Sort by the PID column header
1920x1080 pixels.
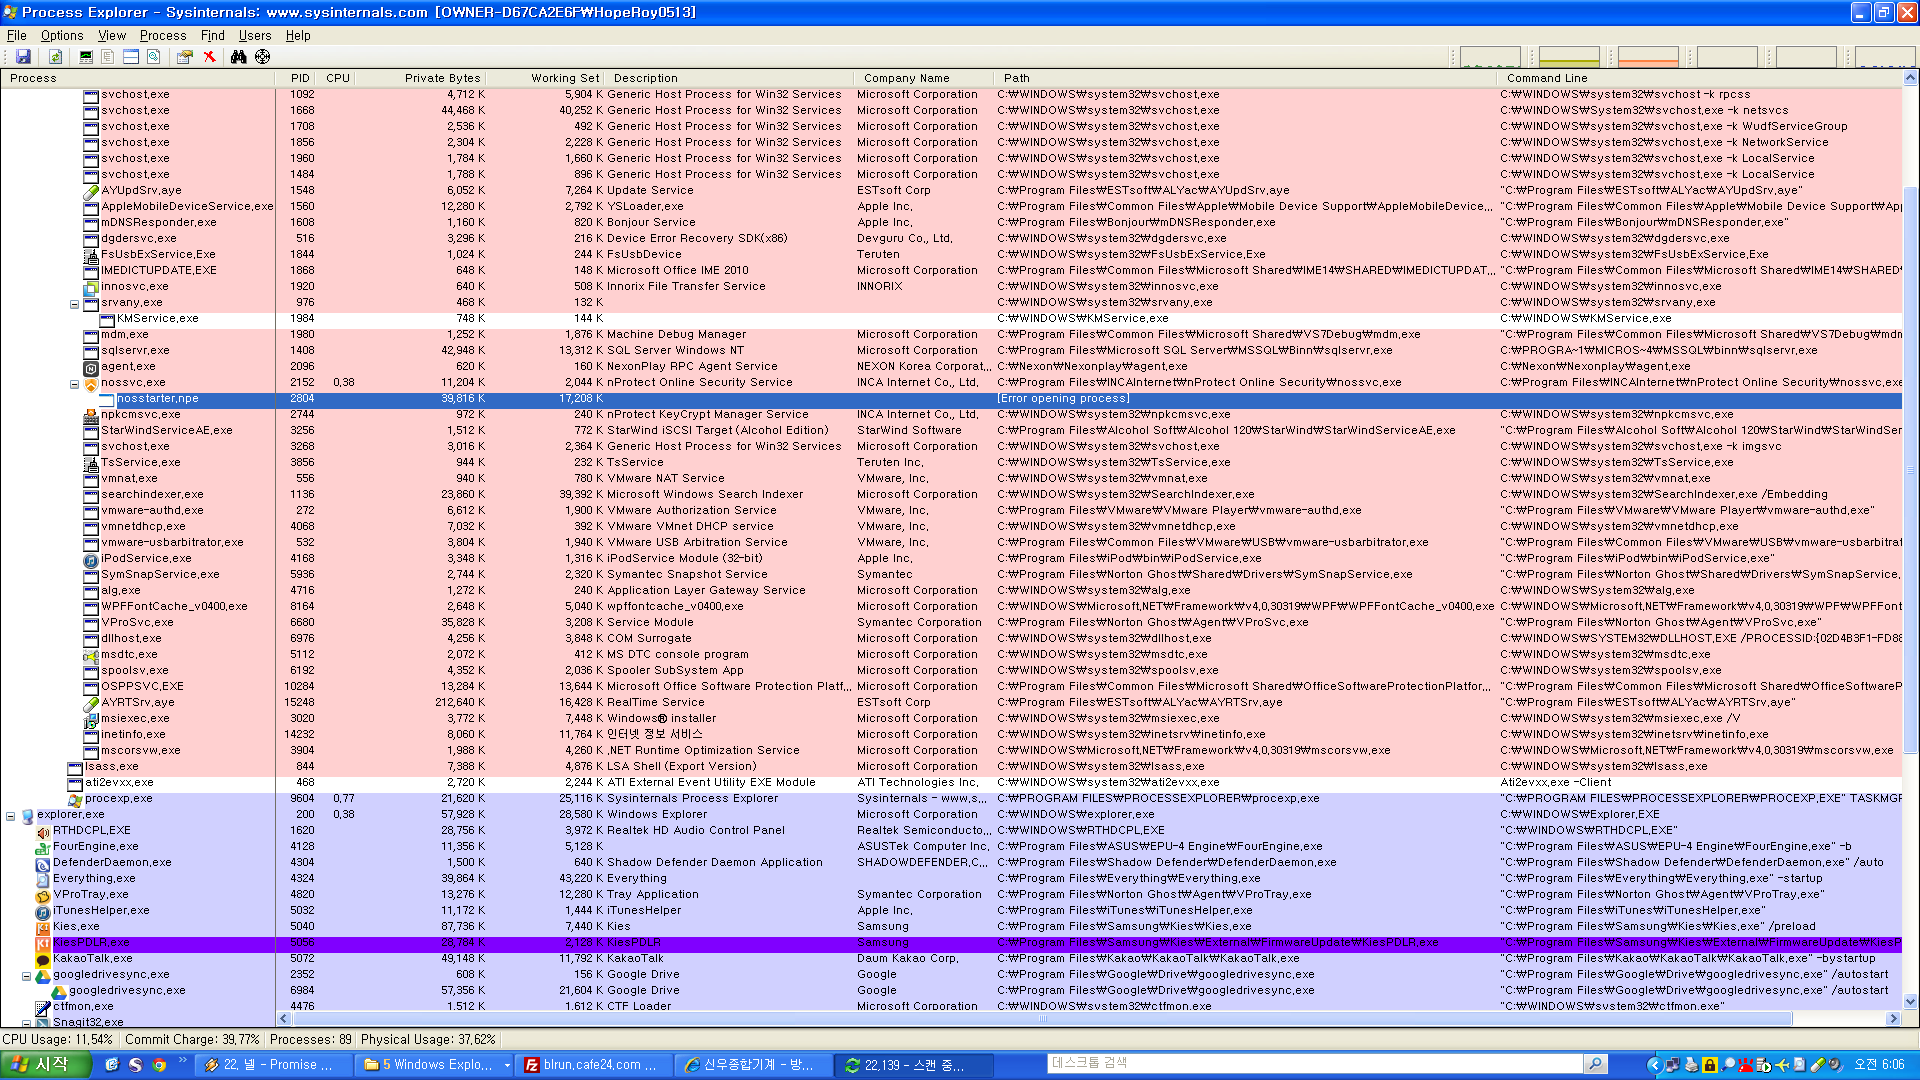[298, 78]
